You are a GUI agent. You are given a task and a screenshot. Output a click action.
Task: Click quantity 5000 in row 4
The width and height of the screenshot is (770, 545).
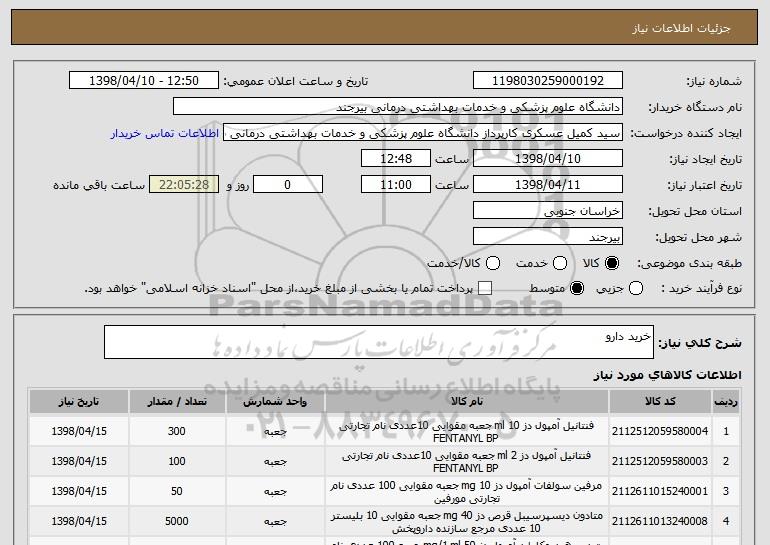[x=177, y=521]
